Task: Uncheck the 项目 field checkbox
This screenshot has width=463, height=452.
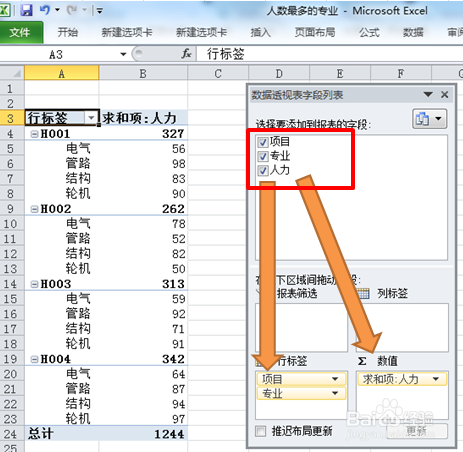Action: pos(263,142)
